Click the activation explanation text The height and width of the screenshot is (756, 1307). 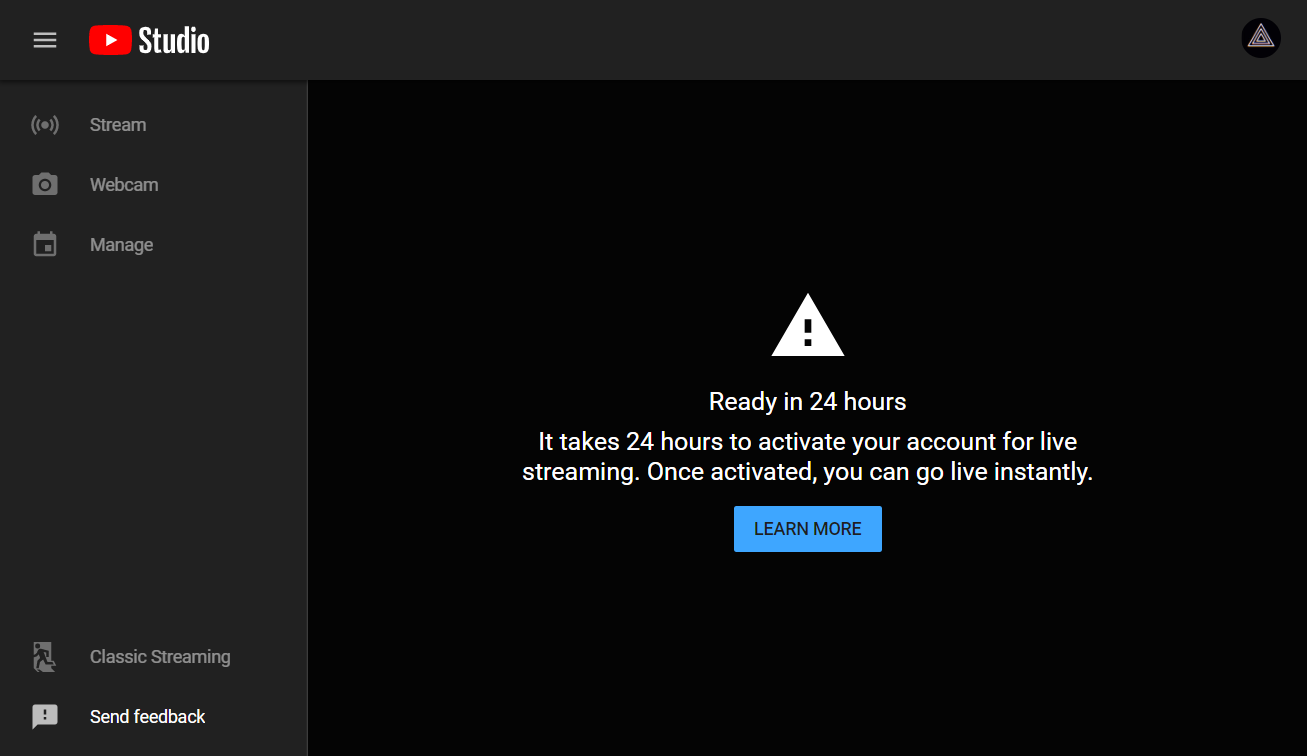(x=807, y=456)
